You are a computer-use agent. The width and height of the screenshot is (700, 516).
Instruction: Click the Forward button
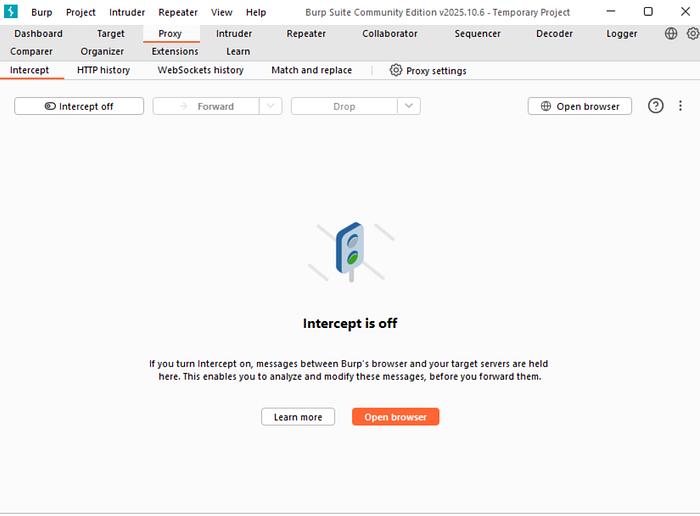pyautogui.click(x=206, y=106)
